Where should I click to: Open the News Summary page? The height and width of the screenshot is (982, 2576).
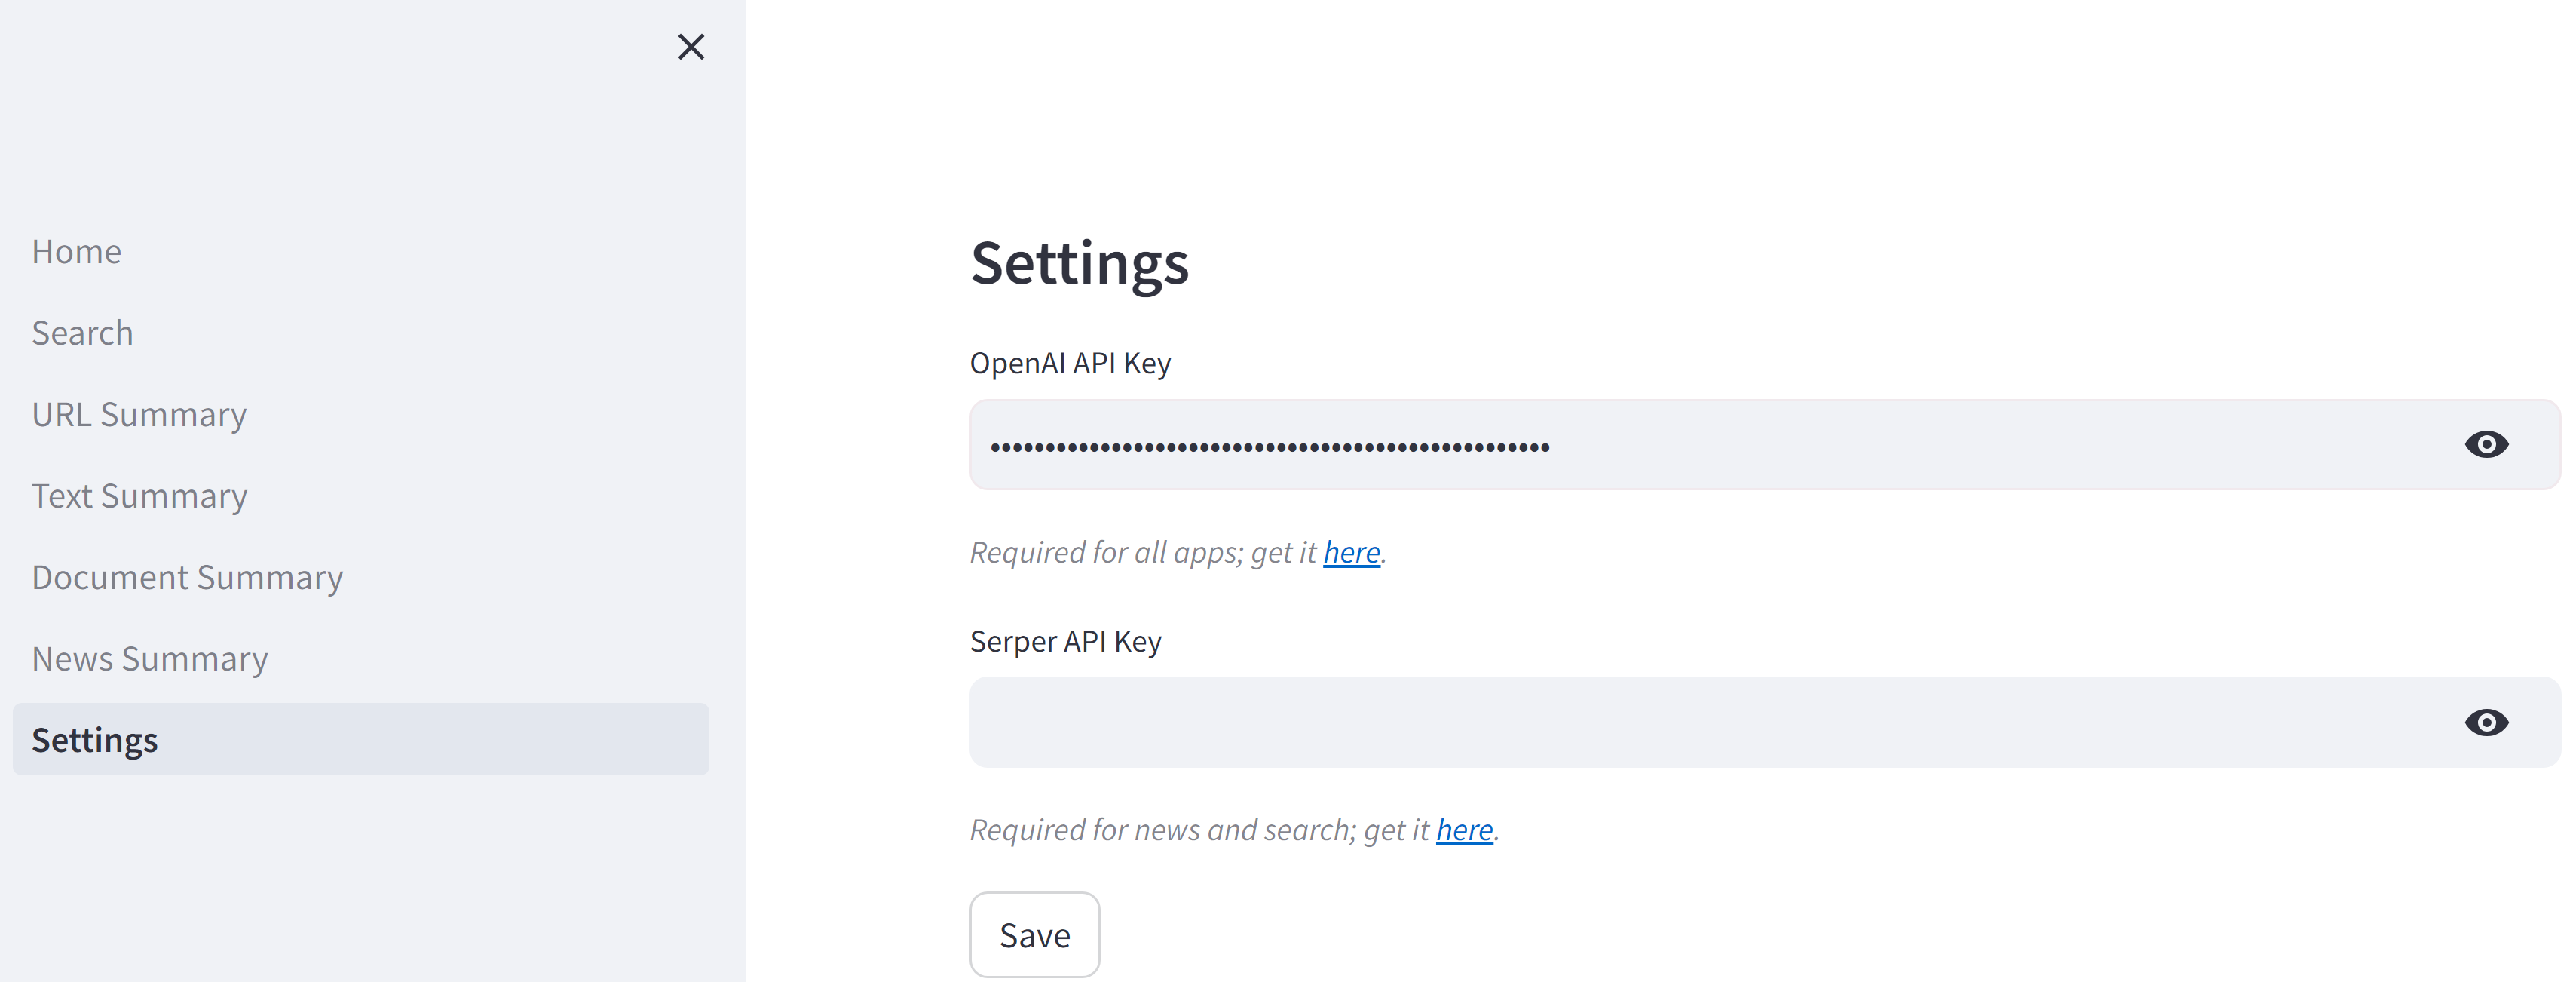pyautogui.click(x=150, y=659)
